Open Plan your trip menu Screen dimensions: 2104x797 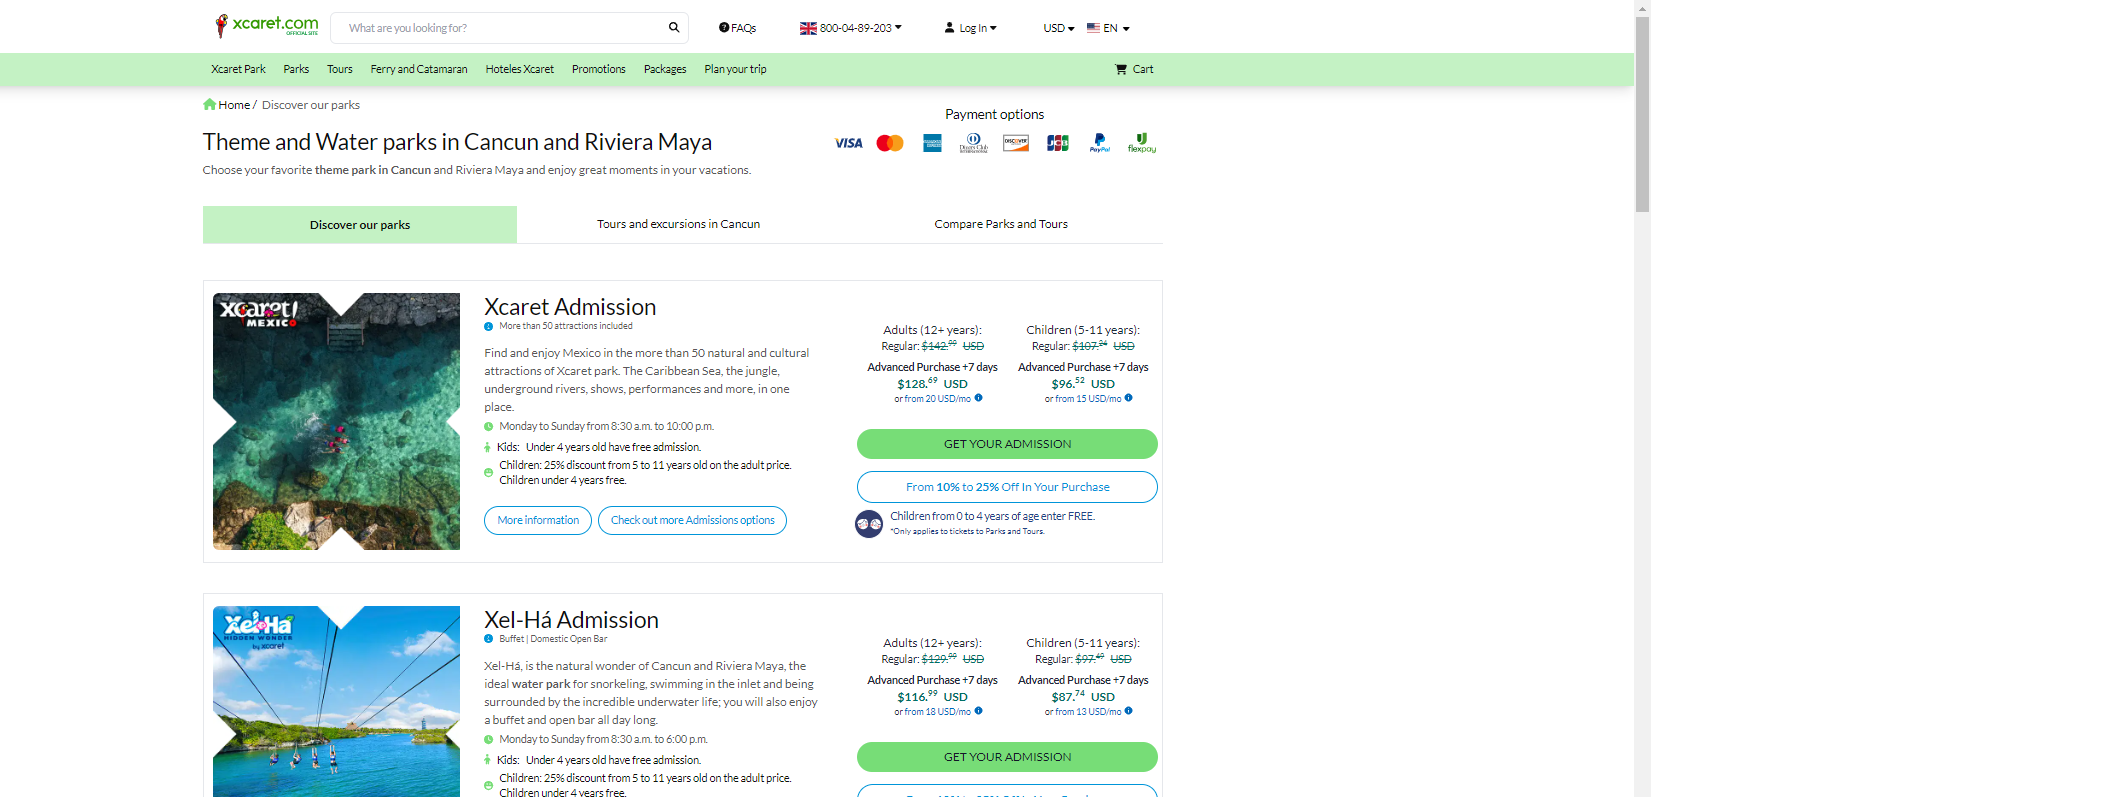735,69
